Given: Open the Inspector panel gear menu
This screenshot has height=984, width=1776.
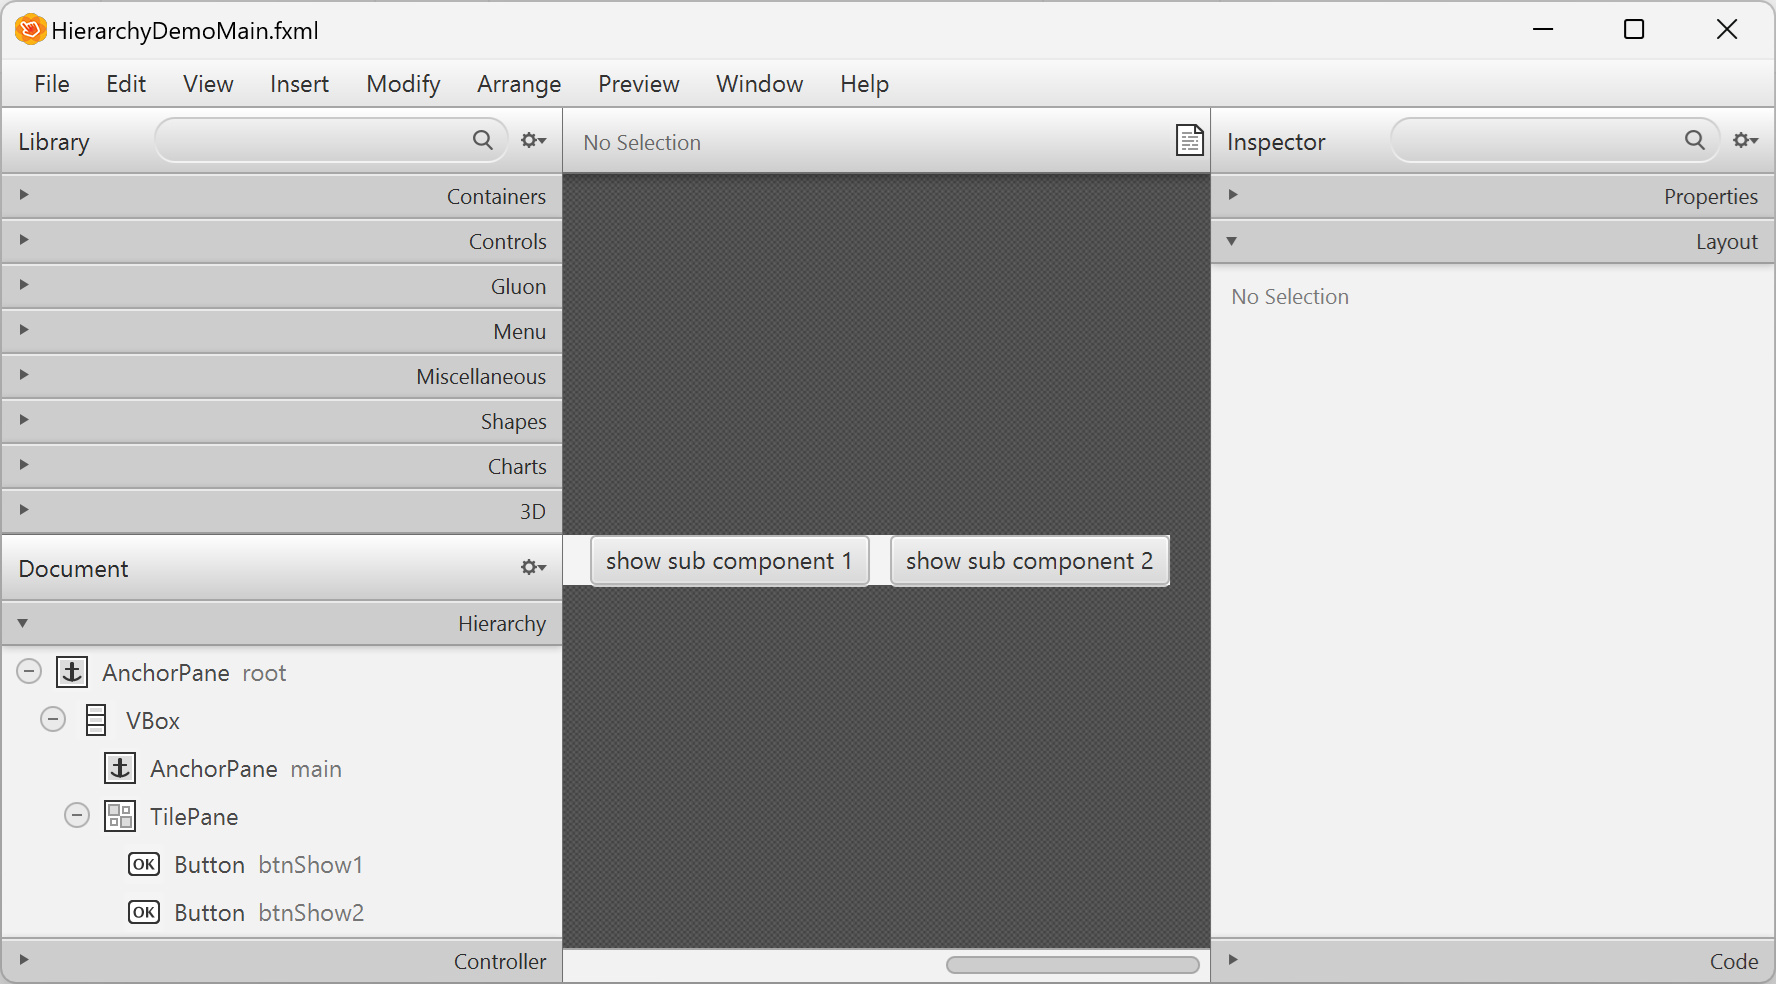Looking at the screenshot, I should 1745,140.
